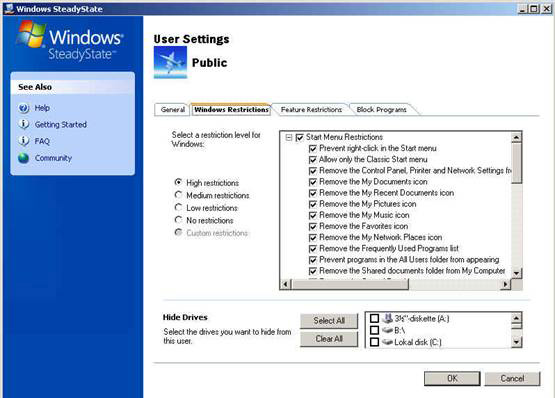Image resolution: width=555 pixels, height=398 pixels.
Task: Click the B:\ drive icon
Action: (x=388, y=330)
